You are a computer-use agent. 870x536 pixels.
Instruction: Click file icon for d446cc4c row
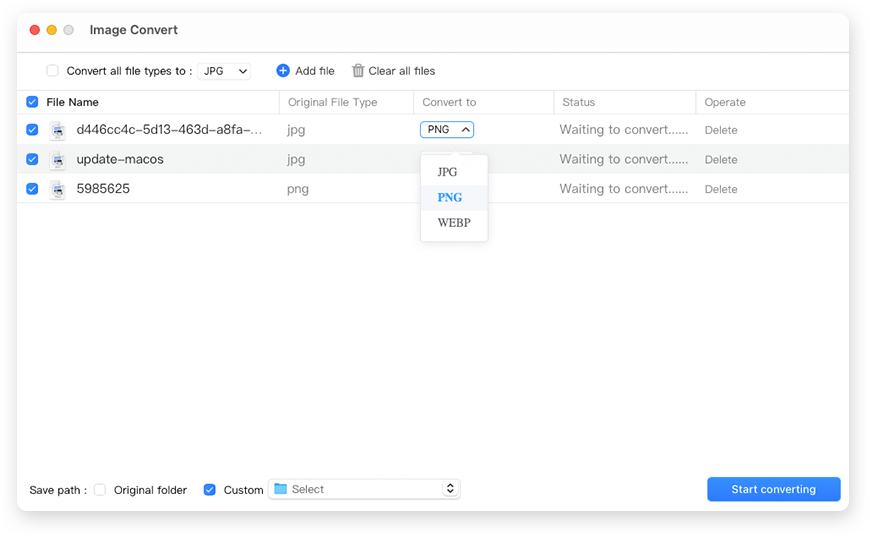point(58,130)
